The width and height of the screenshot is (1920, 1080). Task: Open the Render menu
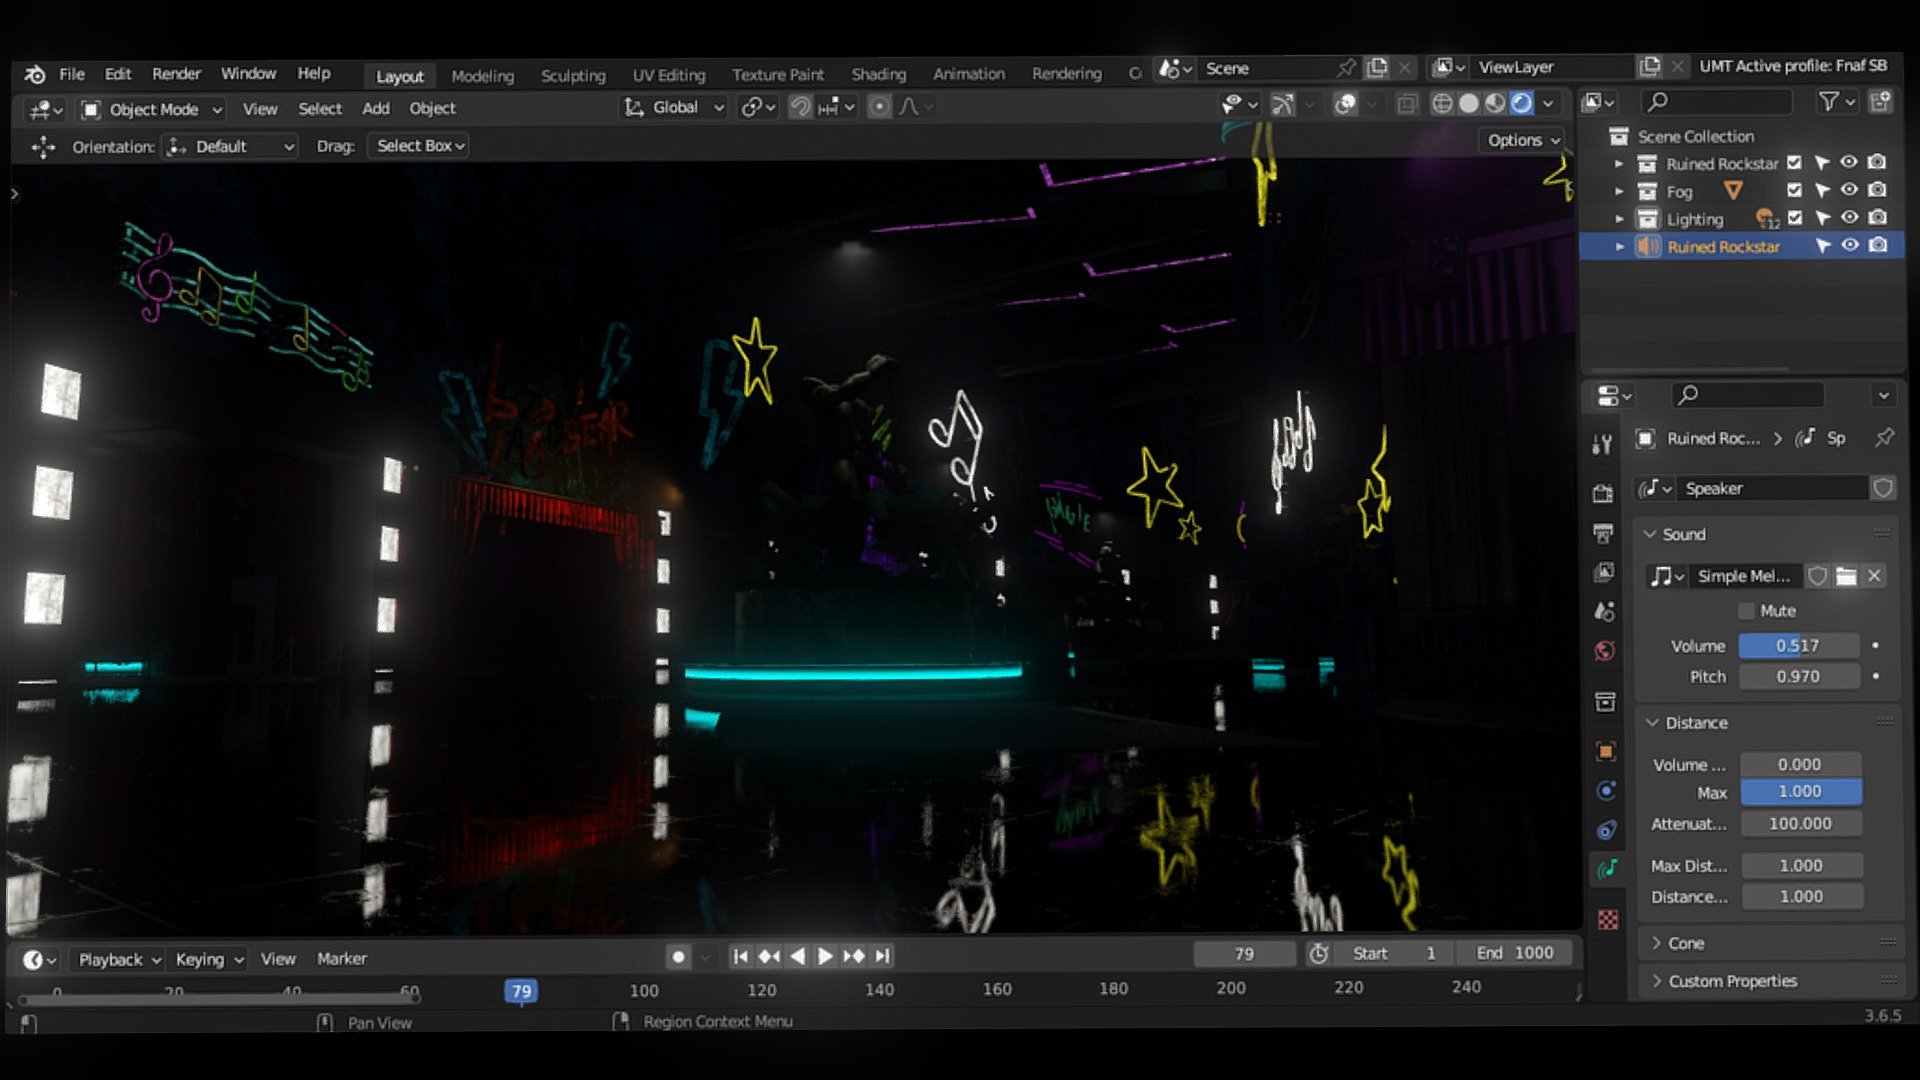176,74
